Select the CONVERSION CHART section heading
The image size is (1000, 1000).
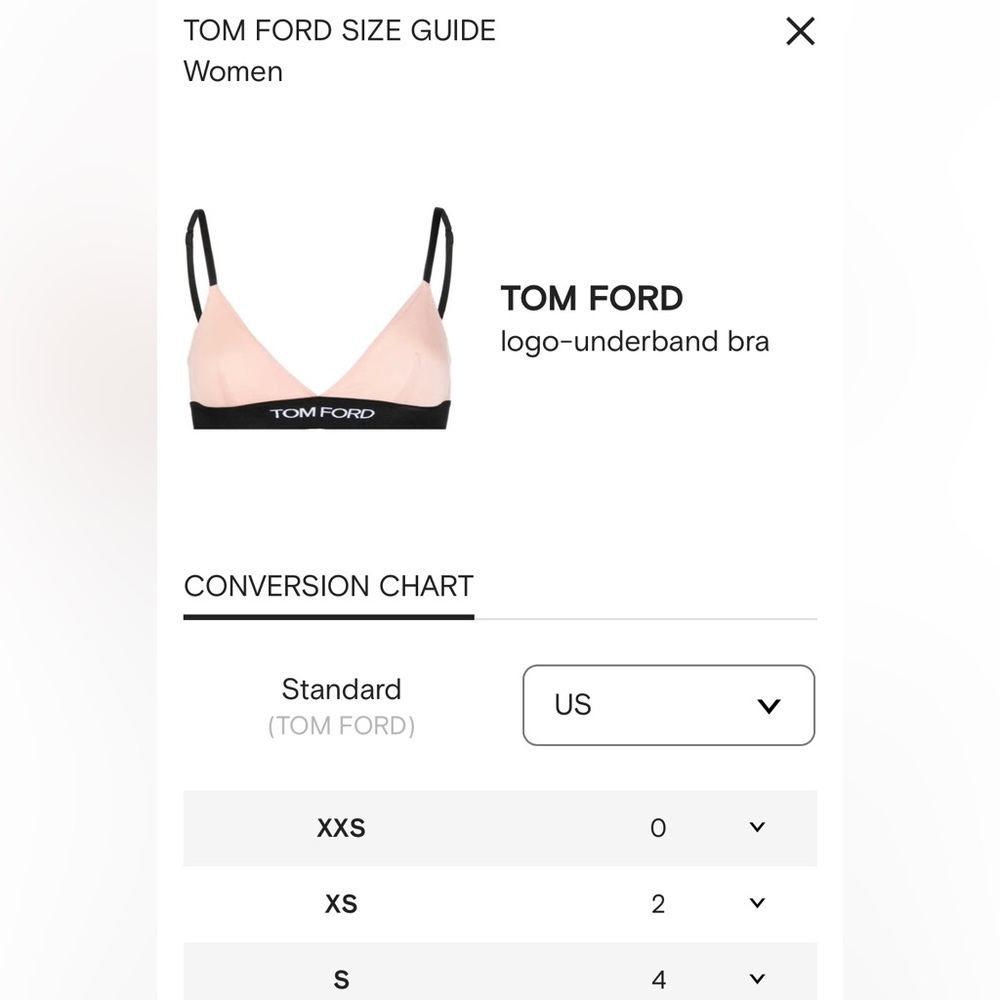tap(329, 586)
